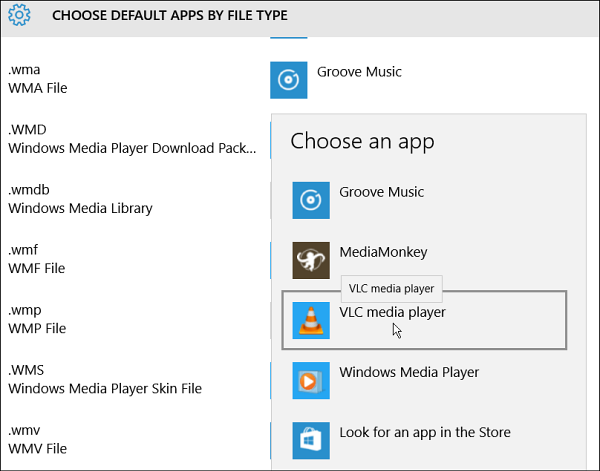Select the .WMS Skin File entry
Viewport: 600px width, 471px height.
[x=120, y=379]
